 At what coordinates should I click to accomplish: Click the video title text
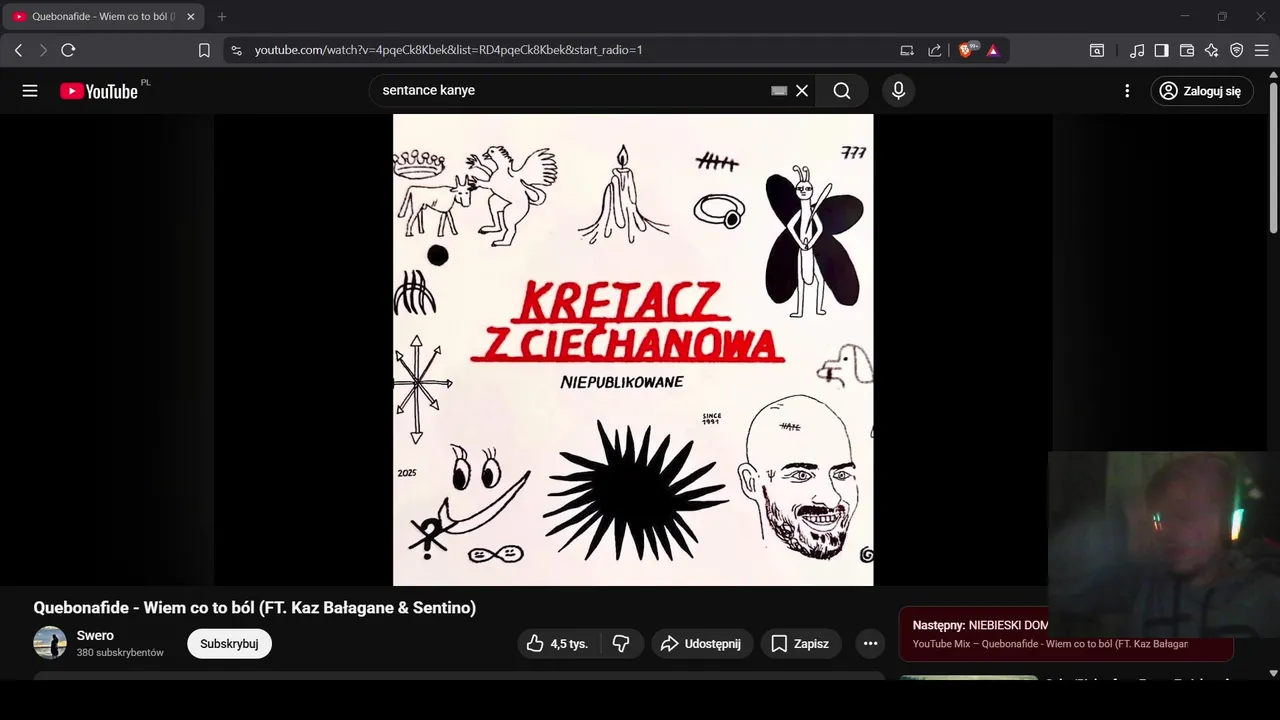coord(255,608)
